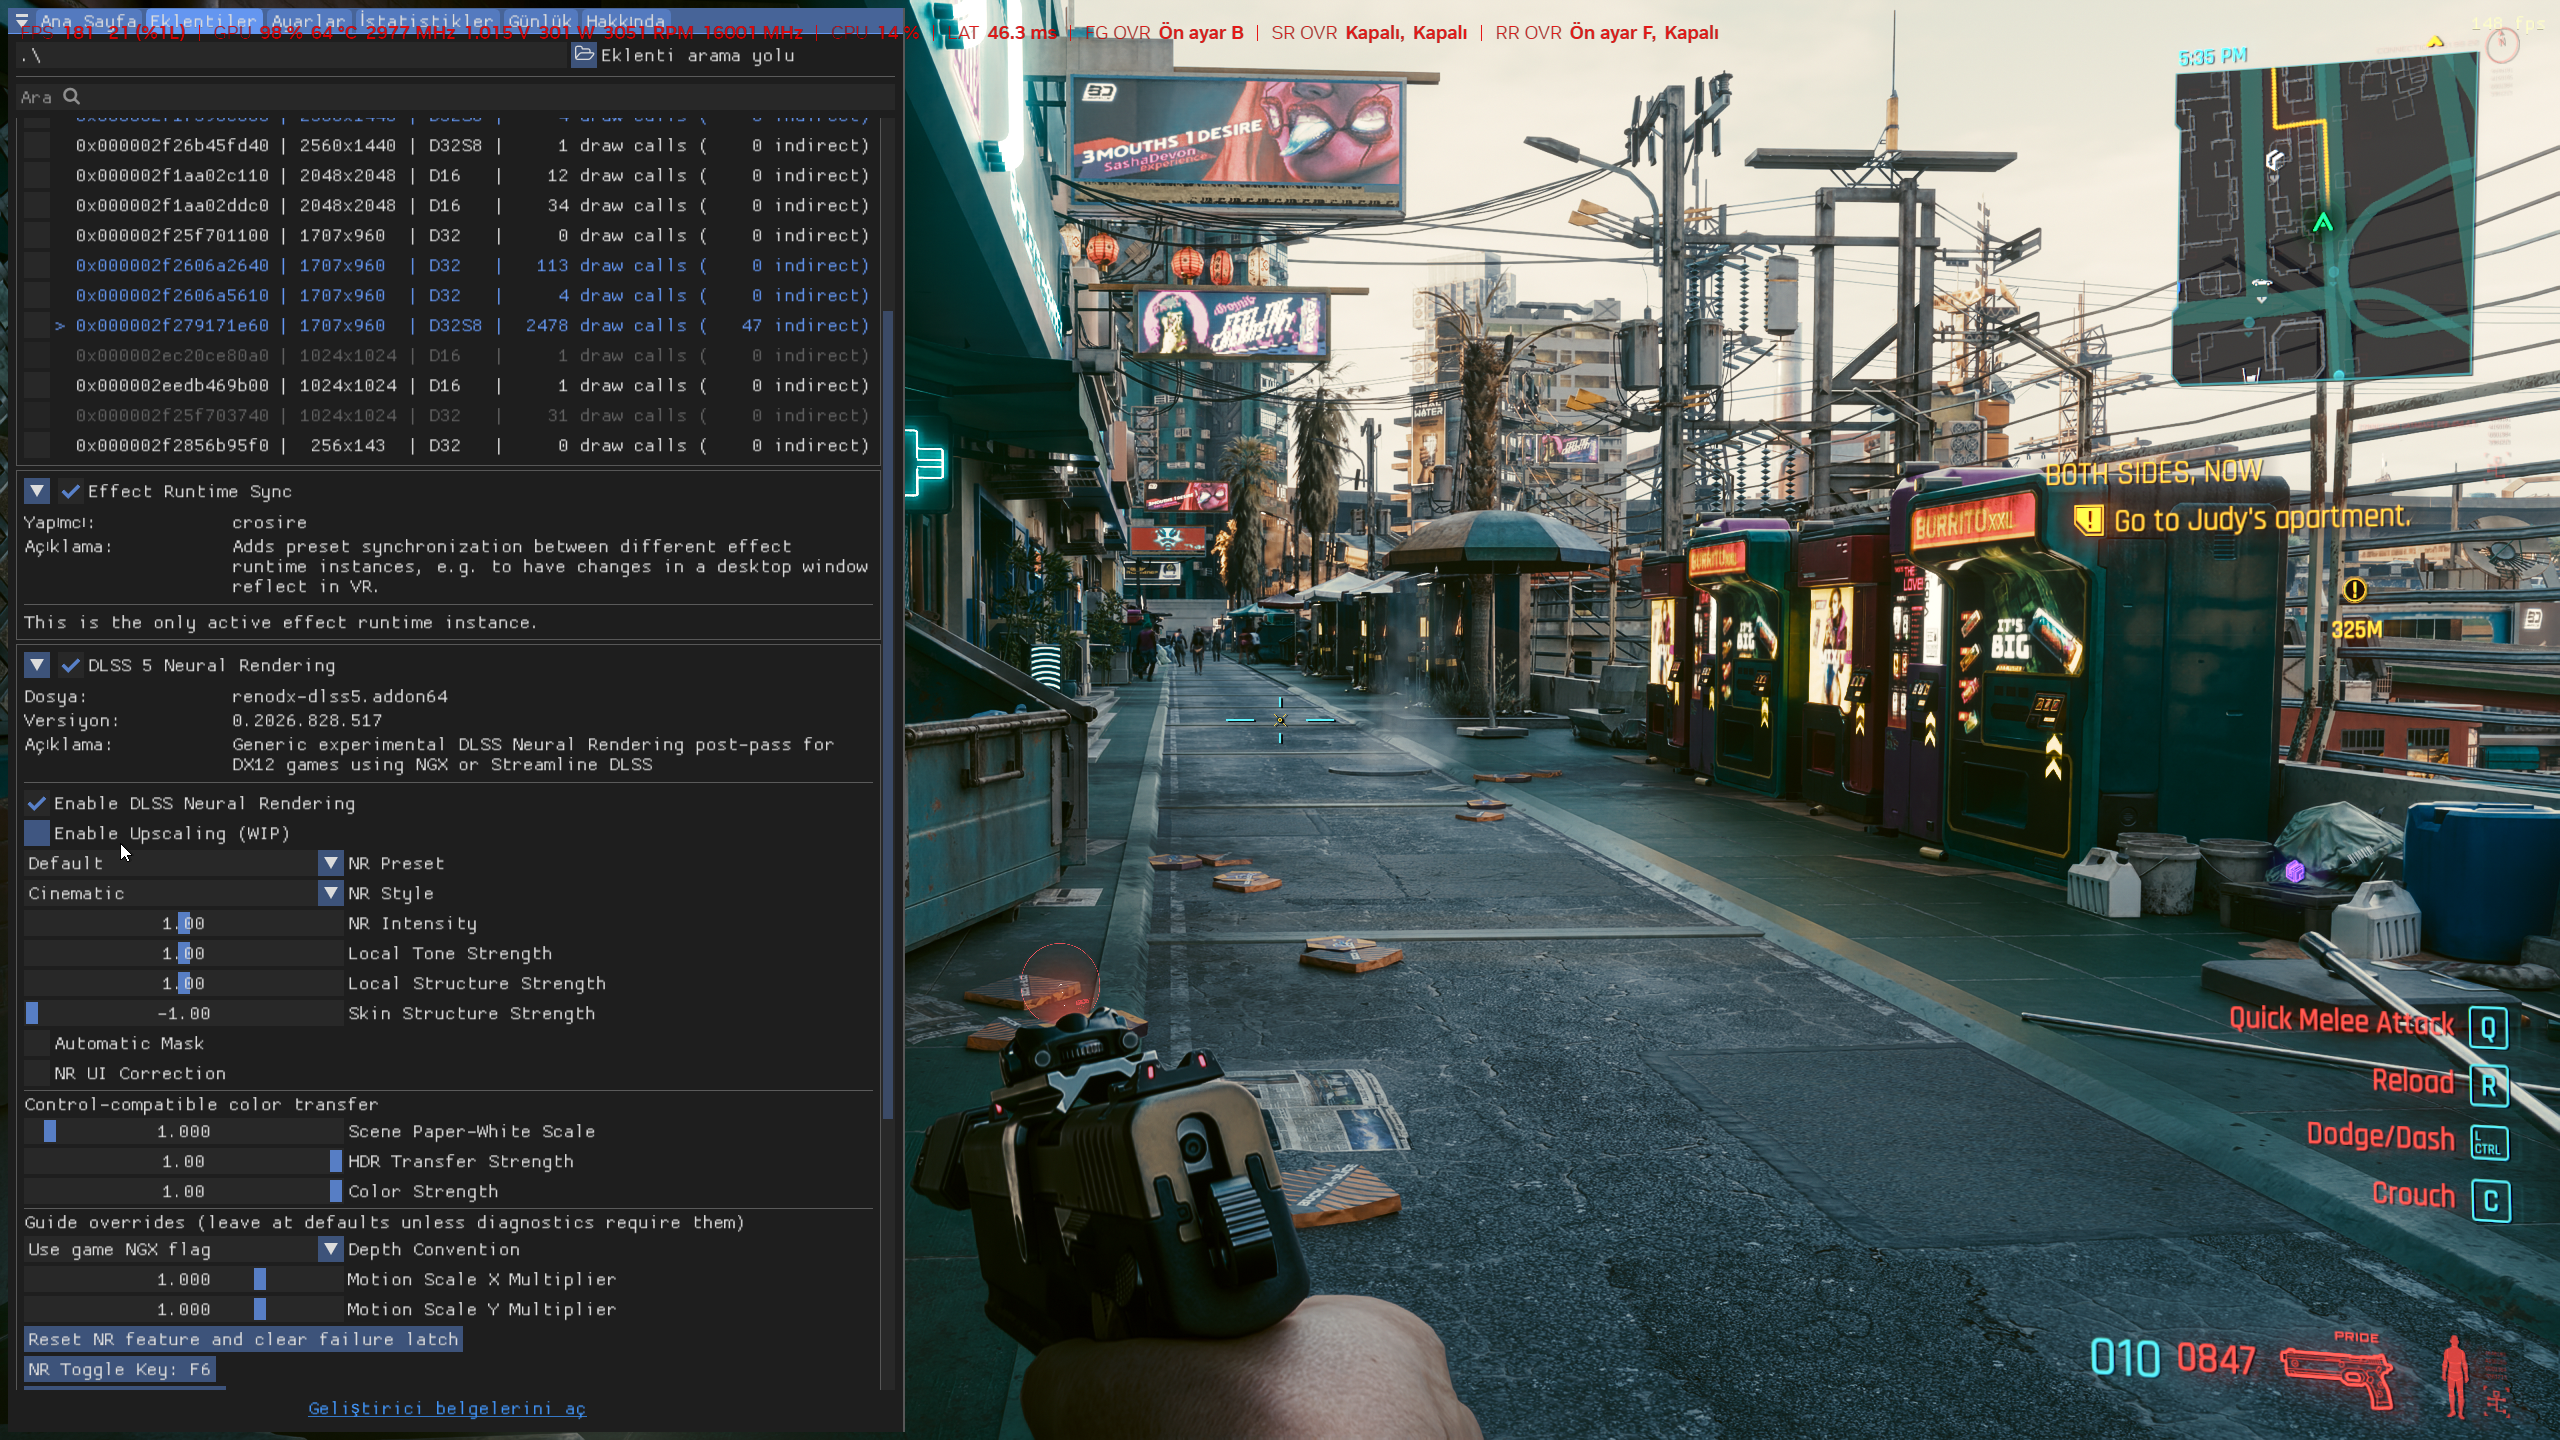
Task: Select buffer row 0x000002f1aa02c110
Action: (472, 175)
